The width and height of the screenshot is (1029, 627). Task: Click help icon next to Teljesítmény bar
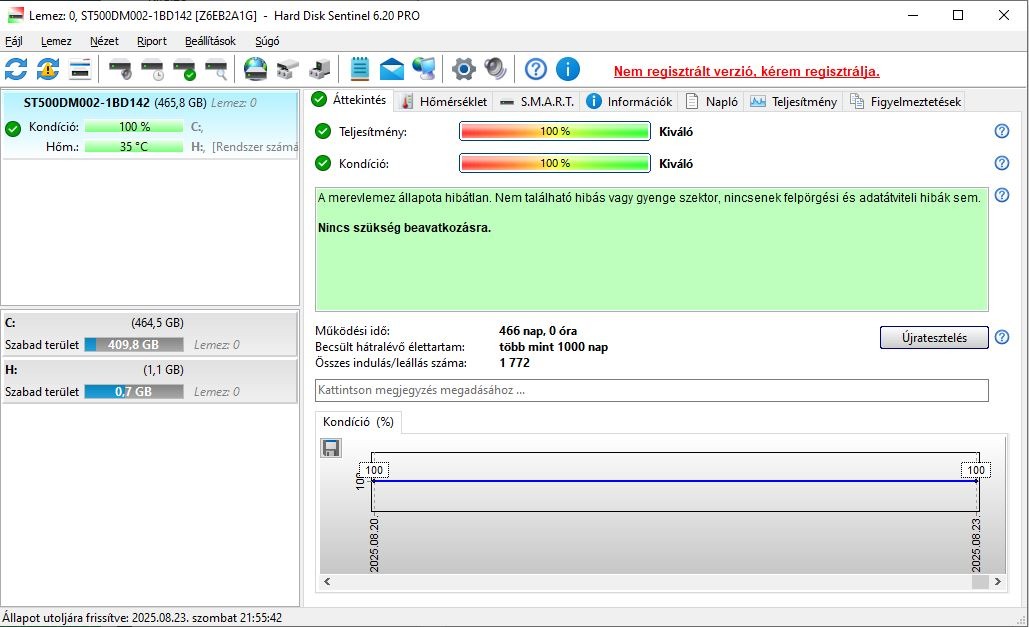pyautogui.click(x=1001, y=131)
